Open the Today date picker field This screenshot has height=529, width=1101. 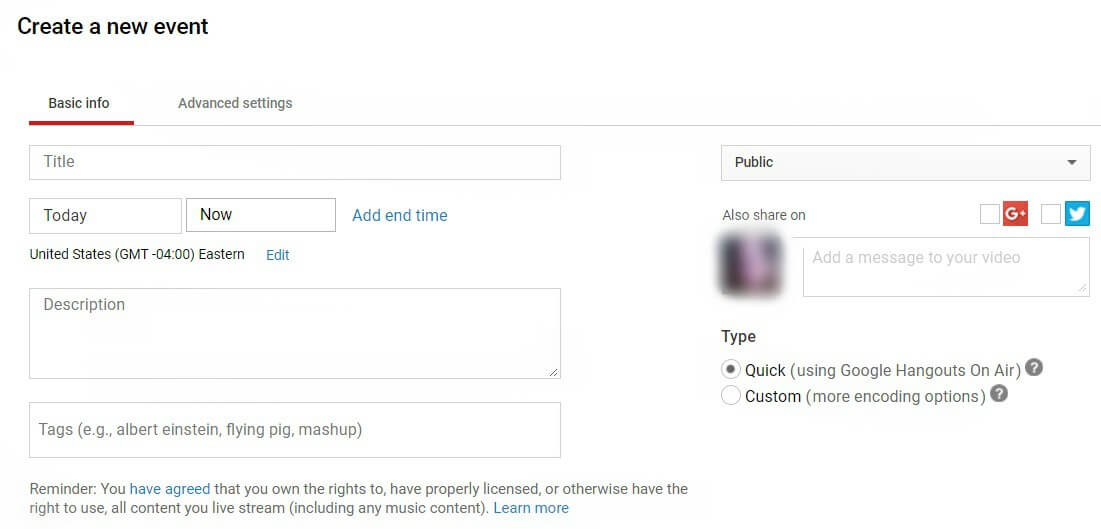[105, 215]
